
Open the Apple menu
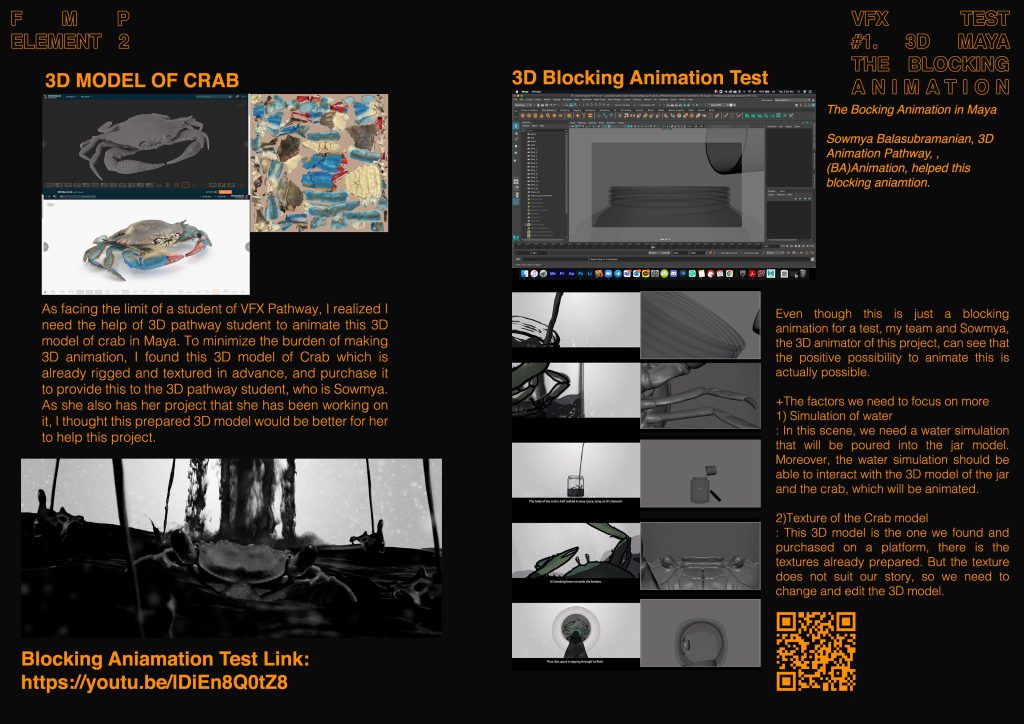coord(517,91)
